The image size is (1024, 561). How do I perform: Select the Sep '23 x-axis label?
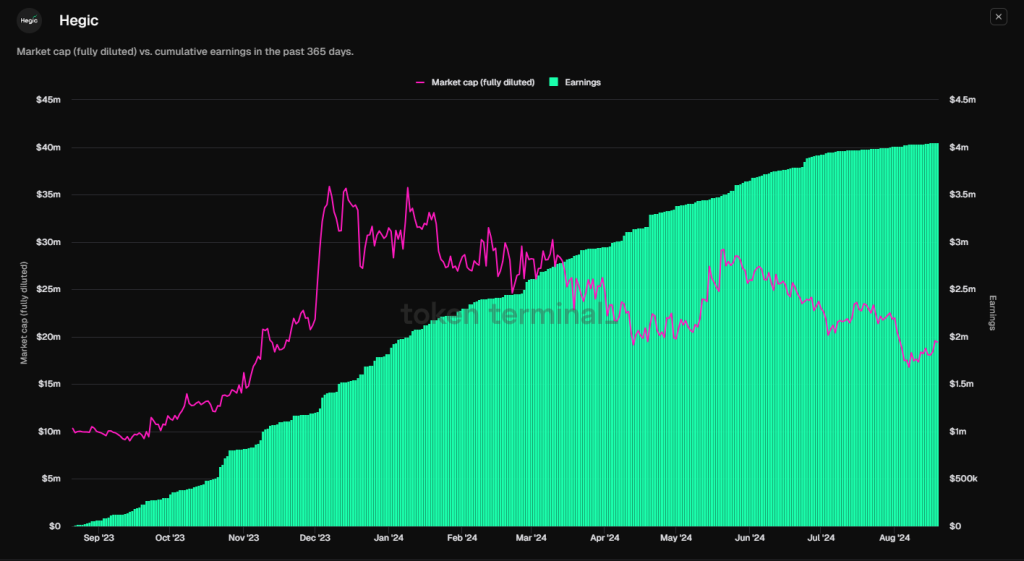coord(99,538)
